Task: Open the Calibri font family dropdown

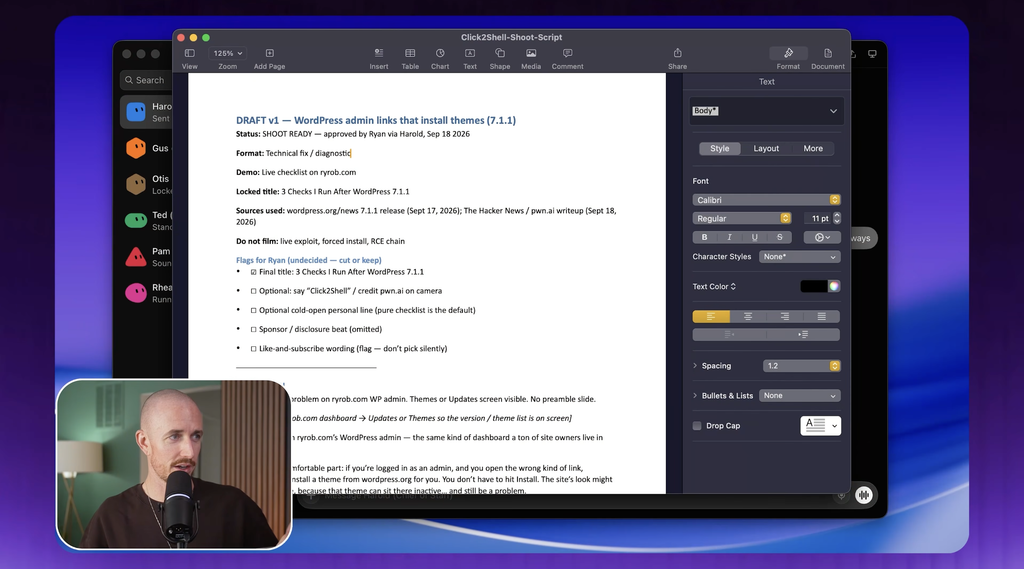Action: click(766, 200)
